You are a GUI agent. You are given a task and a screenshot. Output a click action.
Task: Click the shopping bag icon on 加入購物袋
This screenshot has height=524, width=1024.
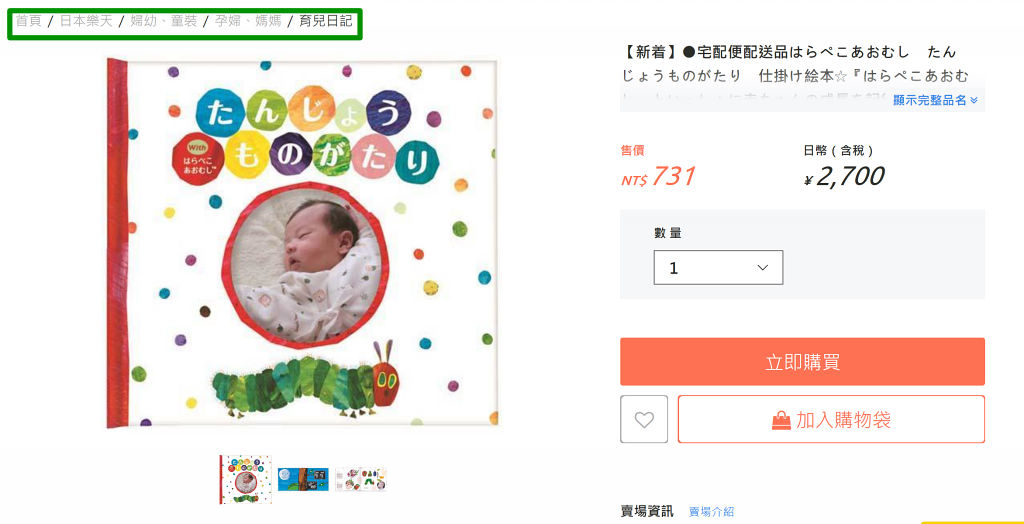pos(781,420)
